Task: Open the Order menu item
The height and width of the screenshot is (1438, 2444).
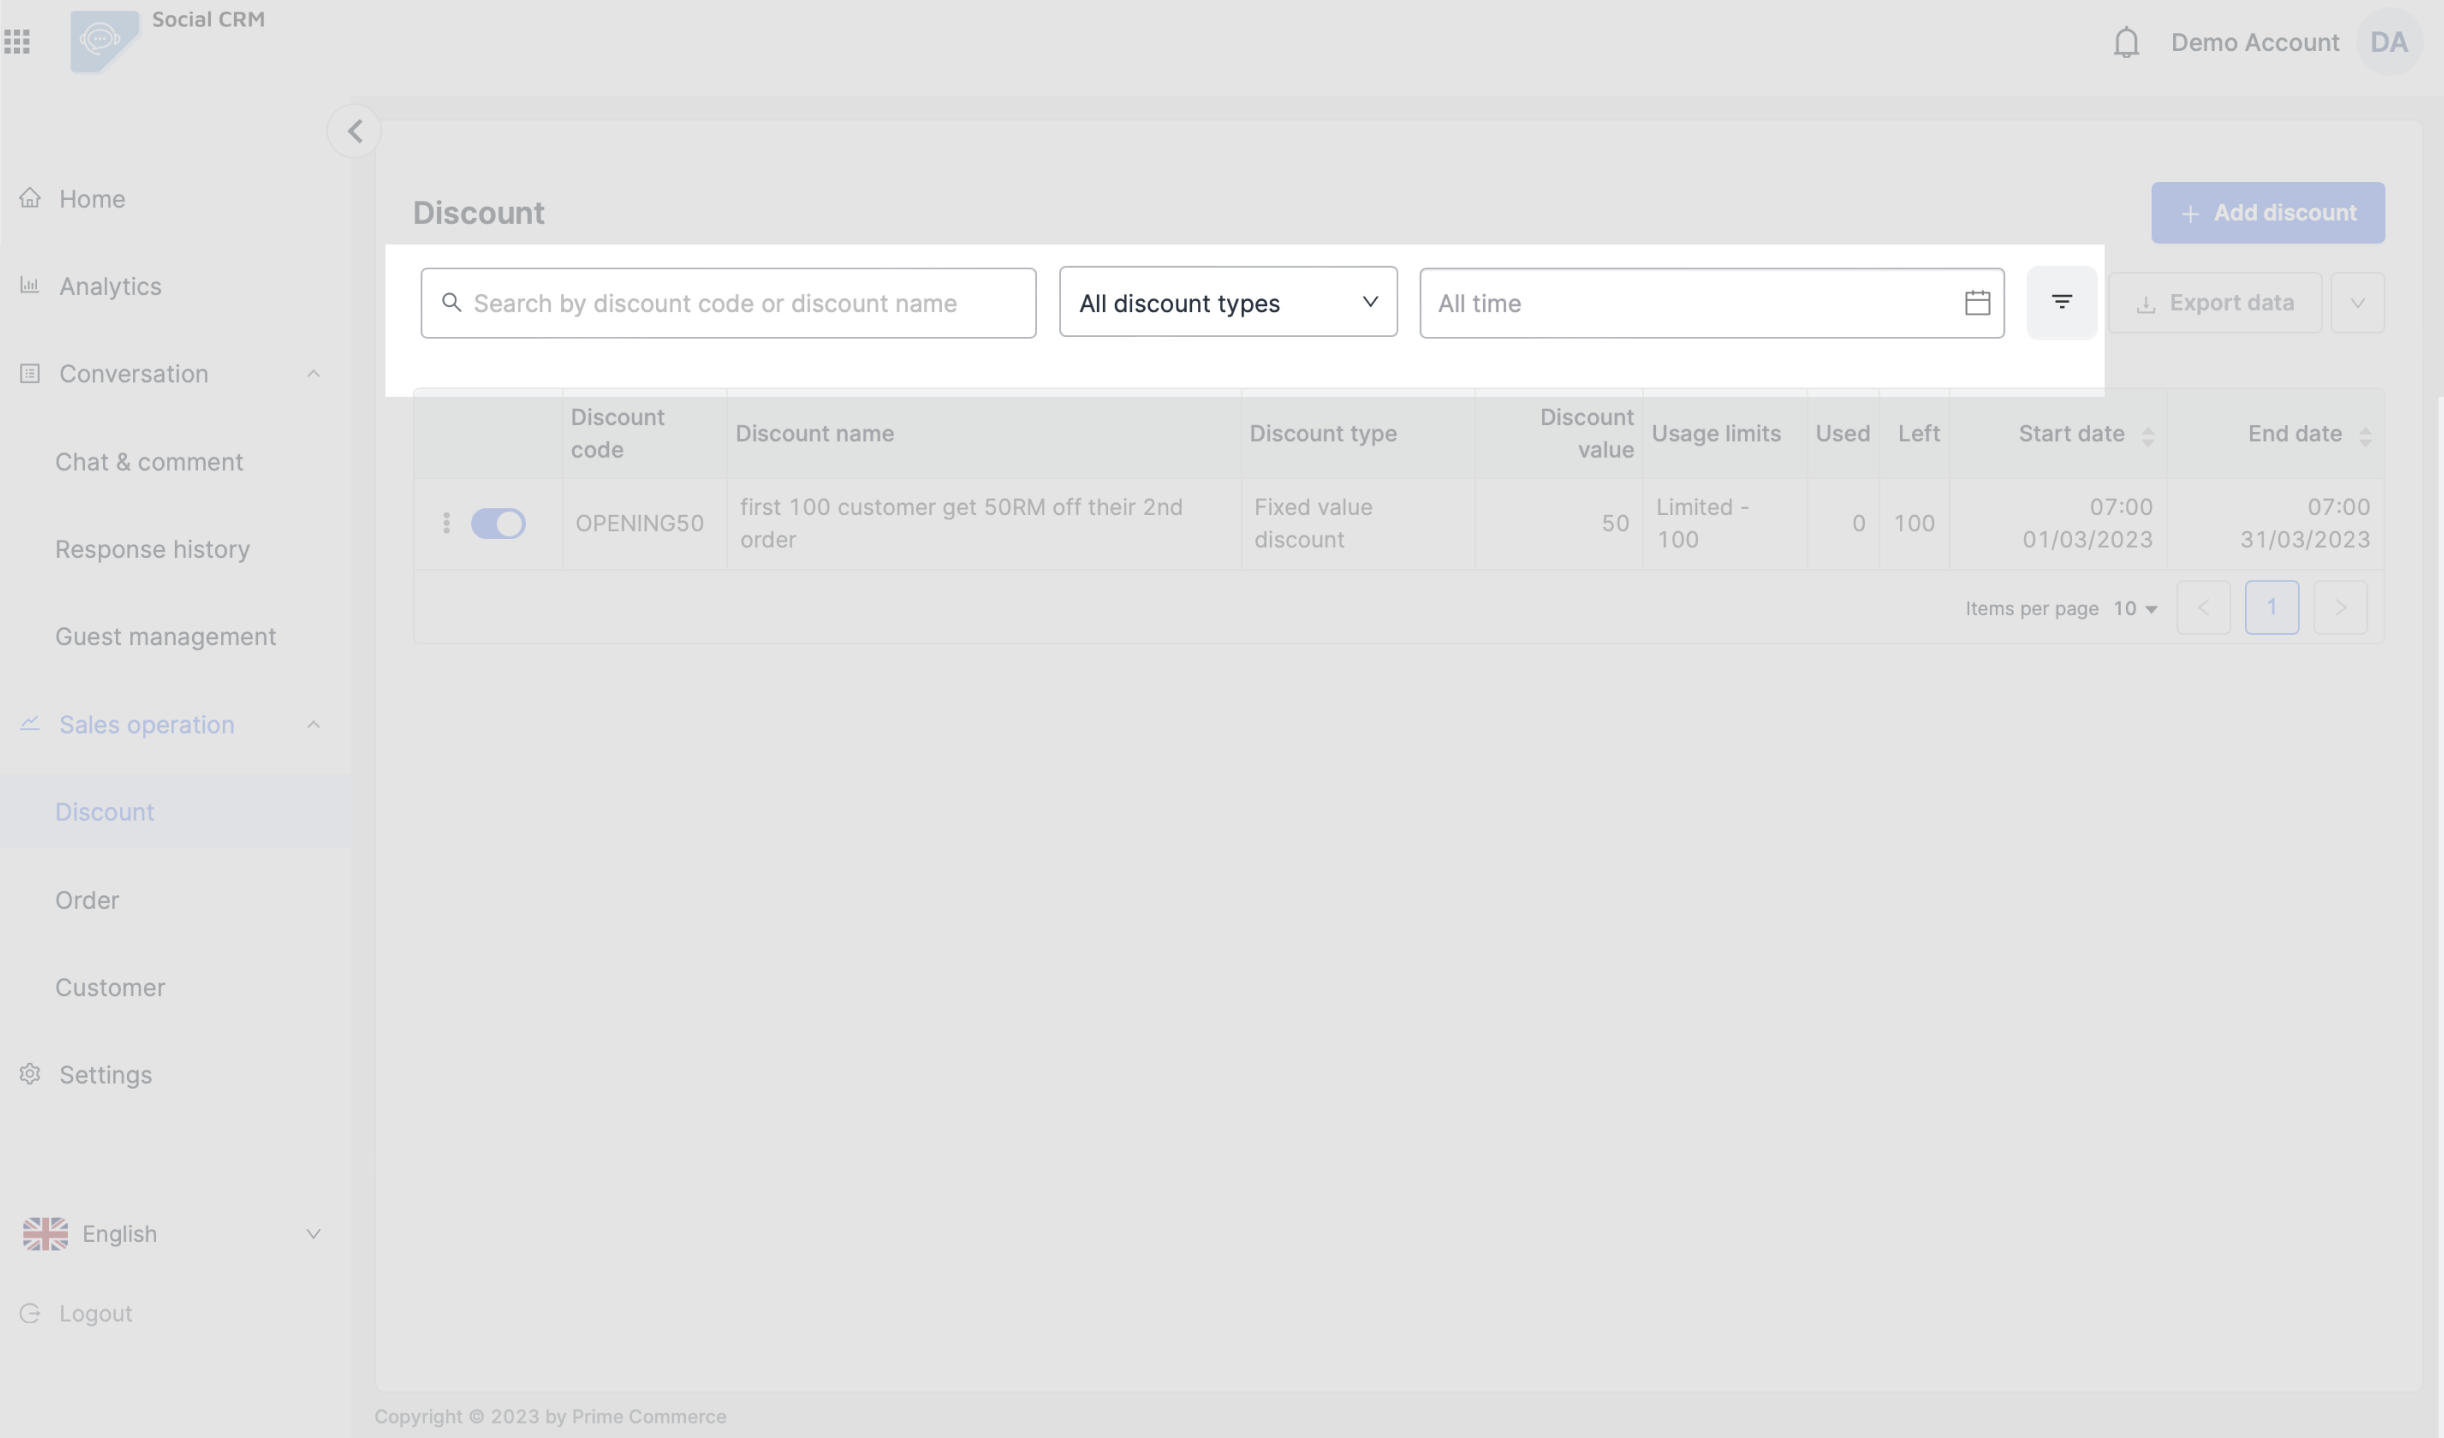Action: (87, 900)
